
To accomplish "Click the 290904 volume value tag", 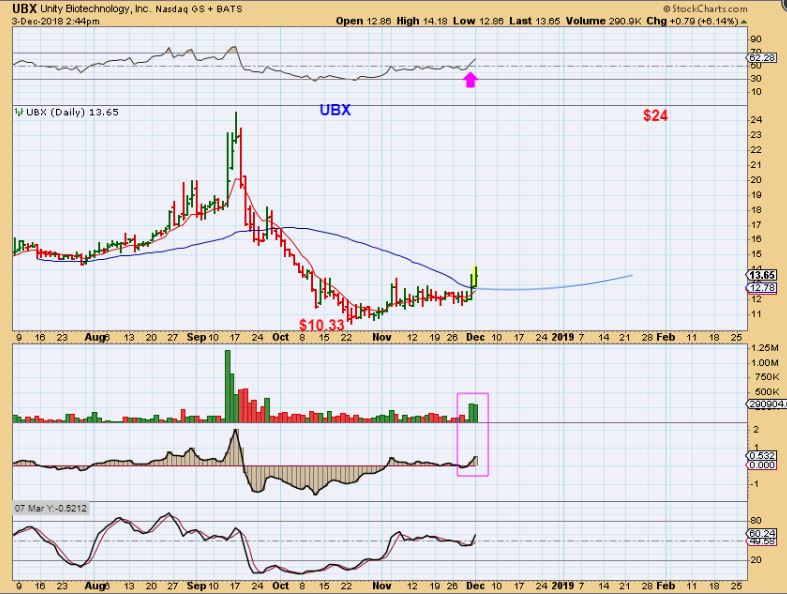I will (766, 404).
